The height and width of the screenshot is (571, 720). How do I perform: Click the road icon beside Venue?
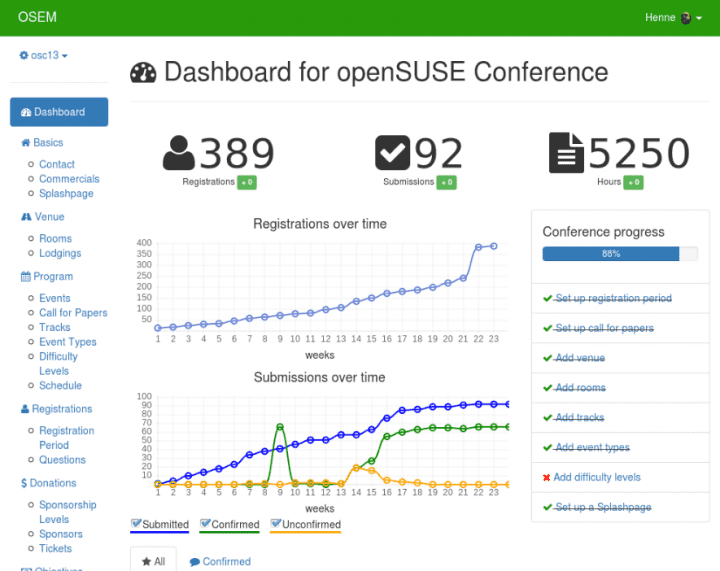(x=26, y=217)
